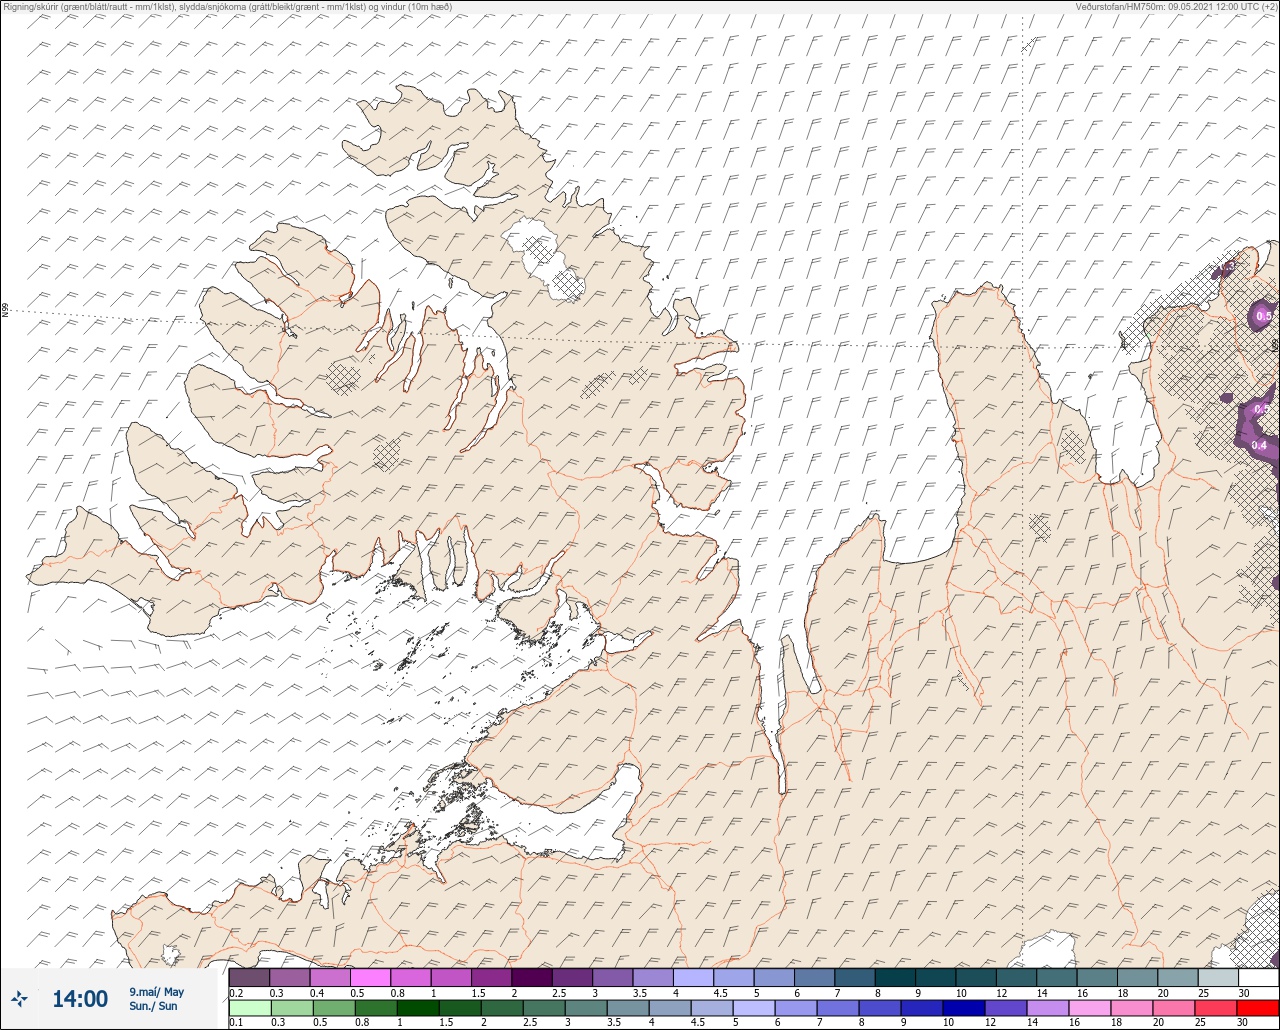Select lavender-blue 5 swatch in rain legend
The height and width of the screenshot is (1030, 1280).
click(x=754, y=1007)
